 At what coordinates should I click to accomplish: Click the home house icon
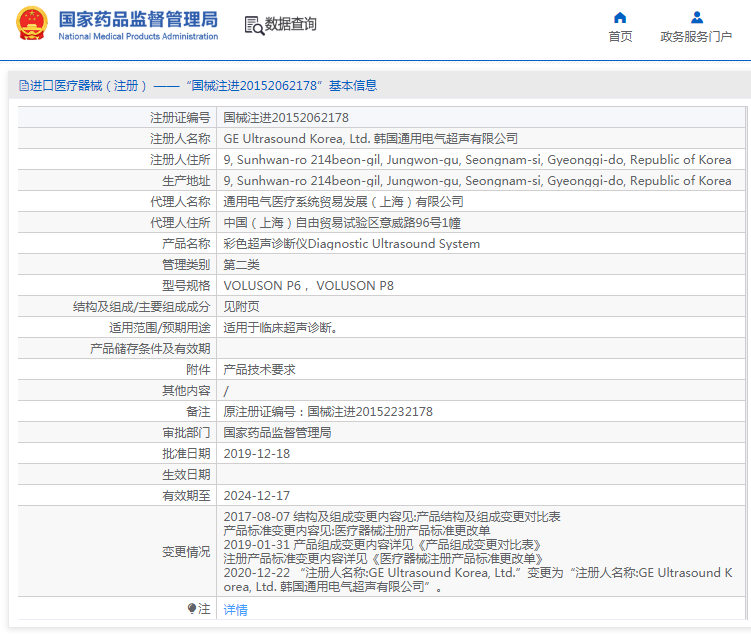point(620,18)
